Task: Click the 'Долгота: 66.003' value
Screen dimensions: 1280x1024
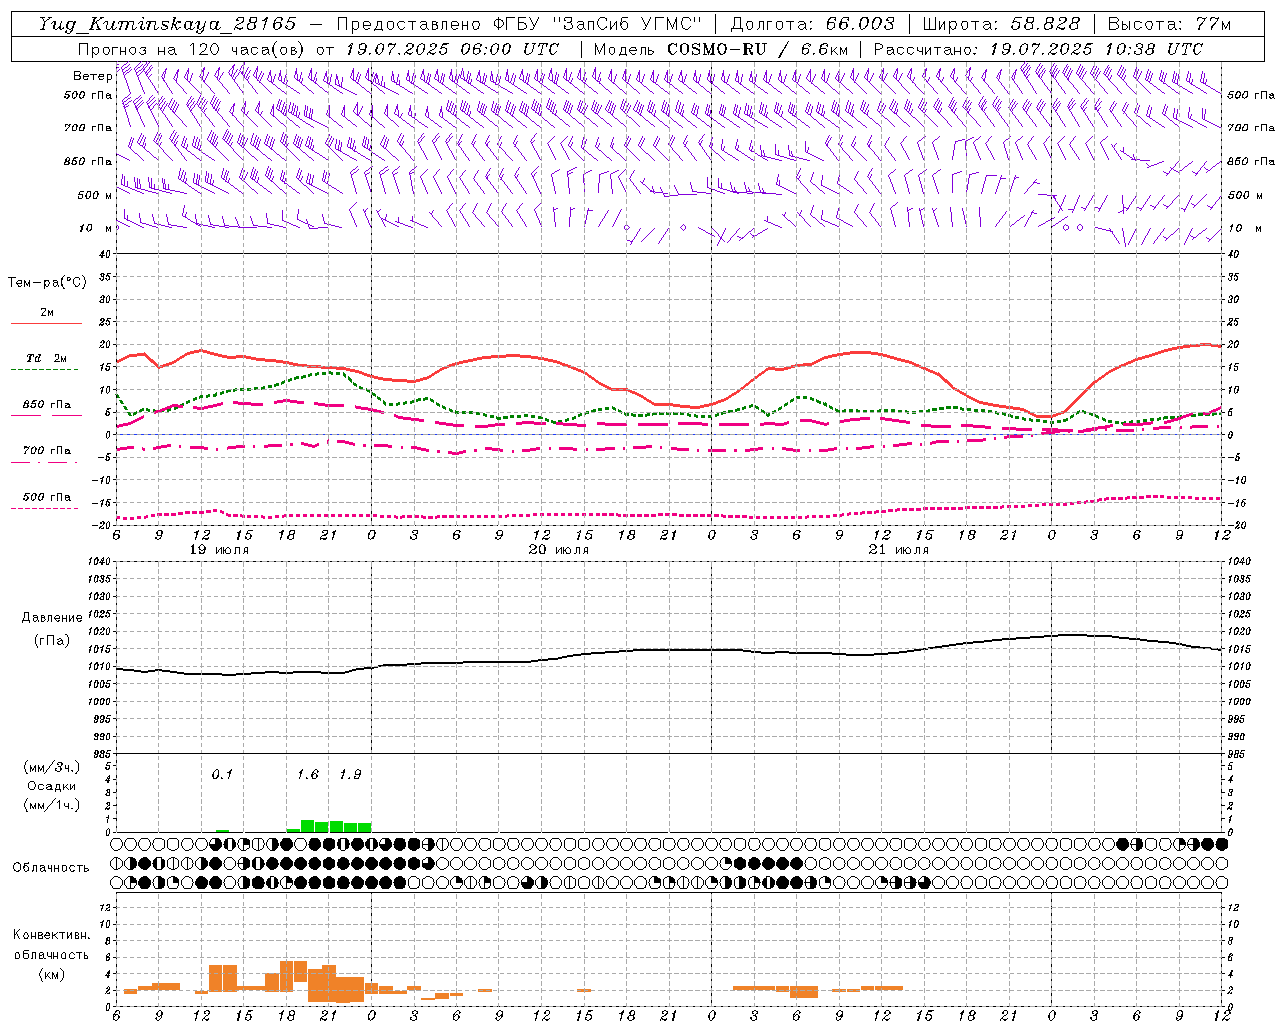Action: [812, 24]
